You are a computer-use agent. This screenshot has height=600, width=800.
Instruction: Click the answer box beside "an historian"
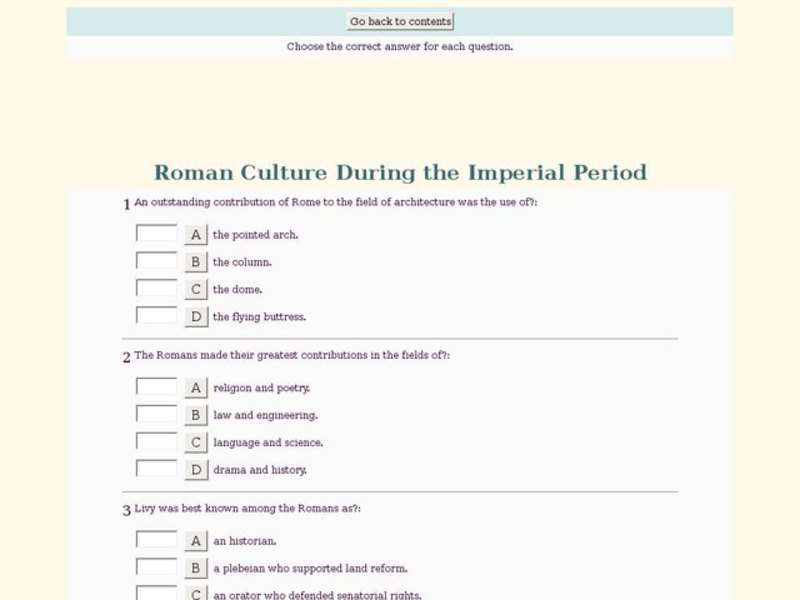pyautogui.click(x=156, y=540)
